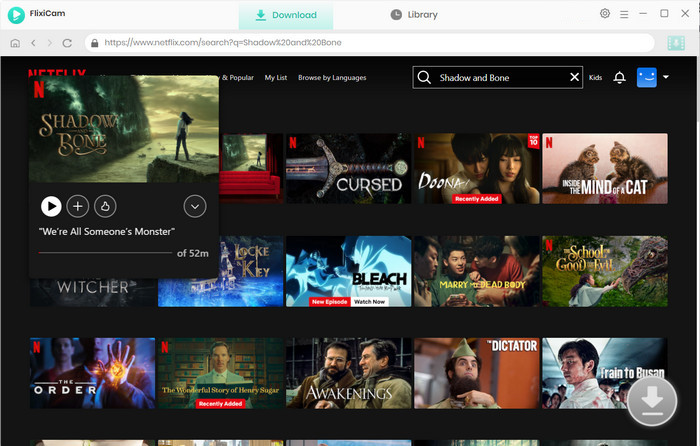Switch to the Download tab
700x446 pixels.
click(286, 15)
